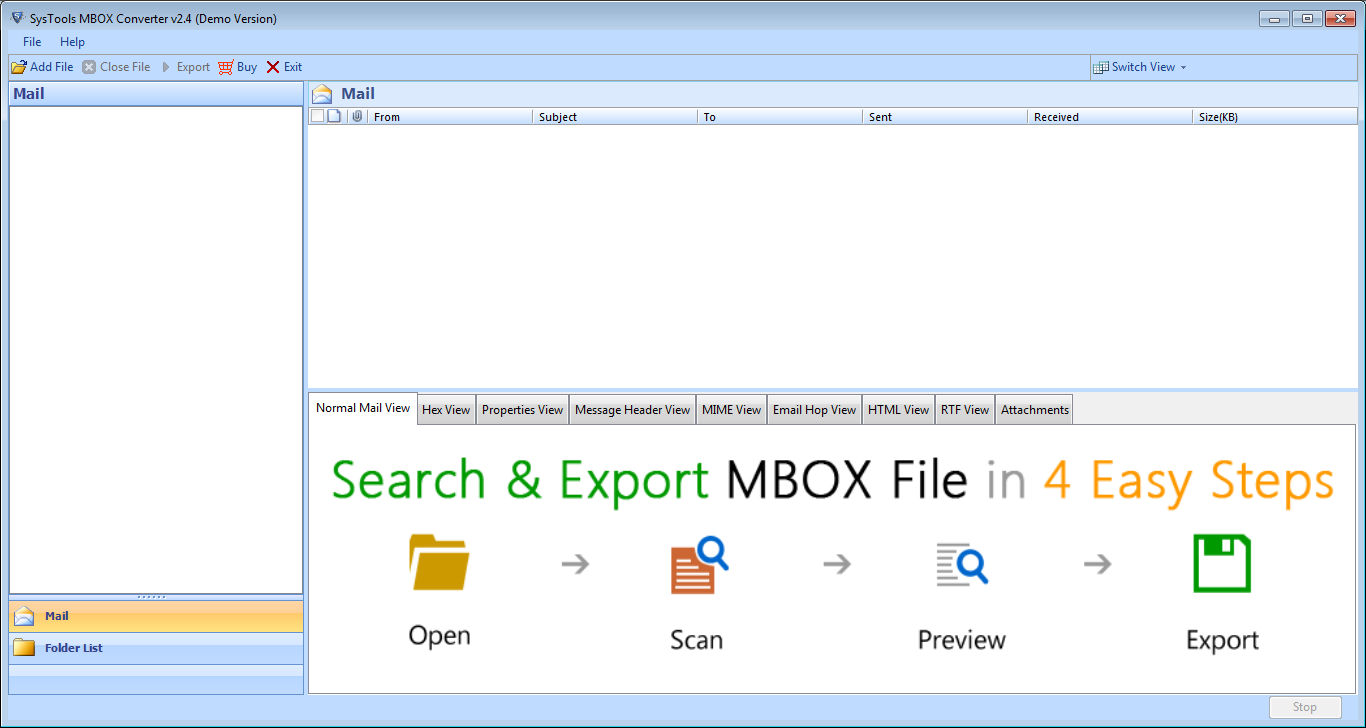The image size is (1366, 728).
Task: Click the dotted splitter grip above the Mail pane
Action: [x=152, y=597]
